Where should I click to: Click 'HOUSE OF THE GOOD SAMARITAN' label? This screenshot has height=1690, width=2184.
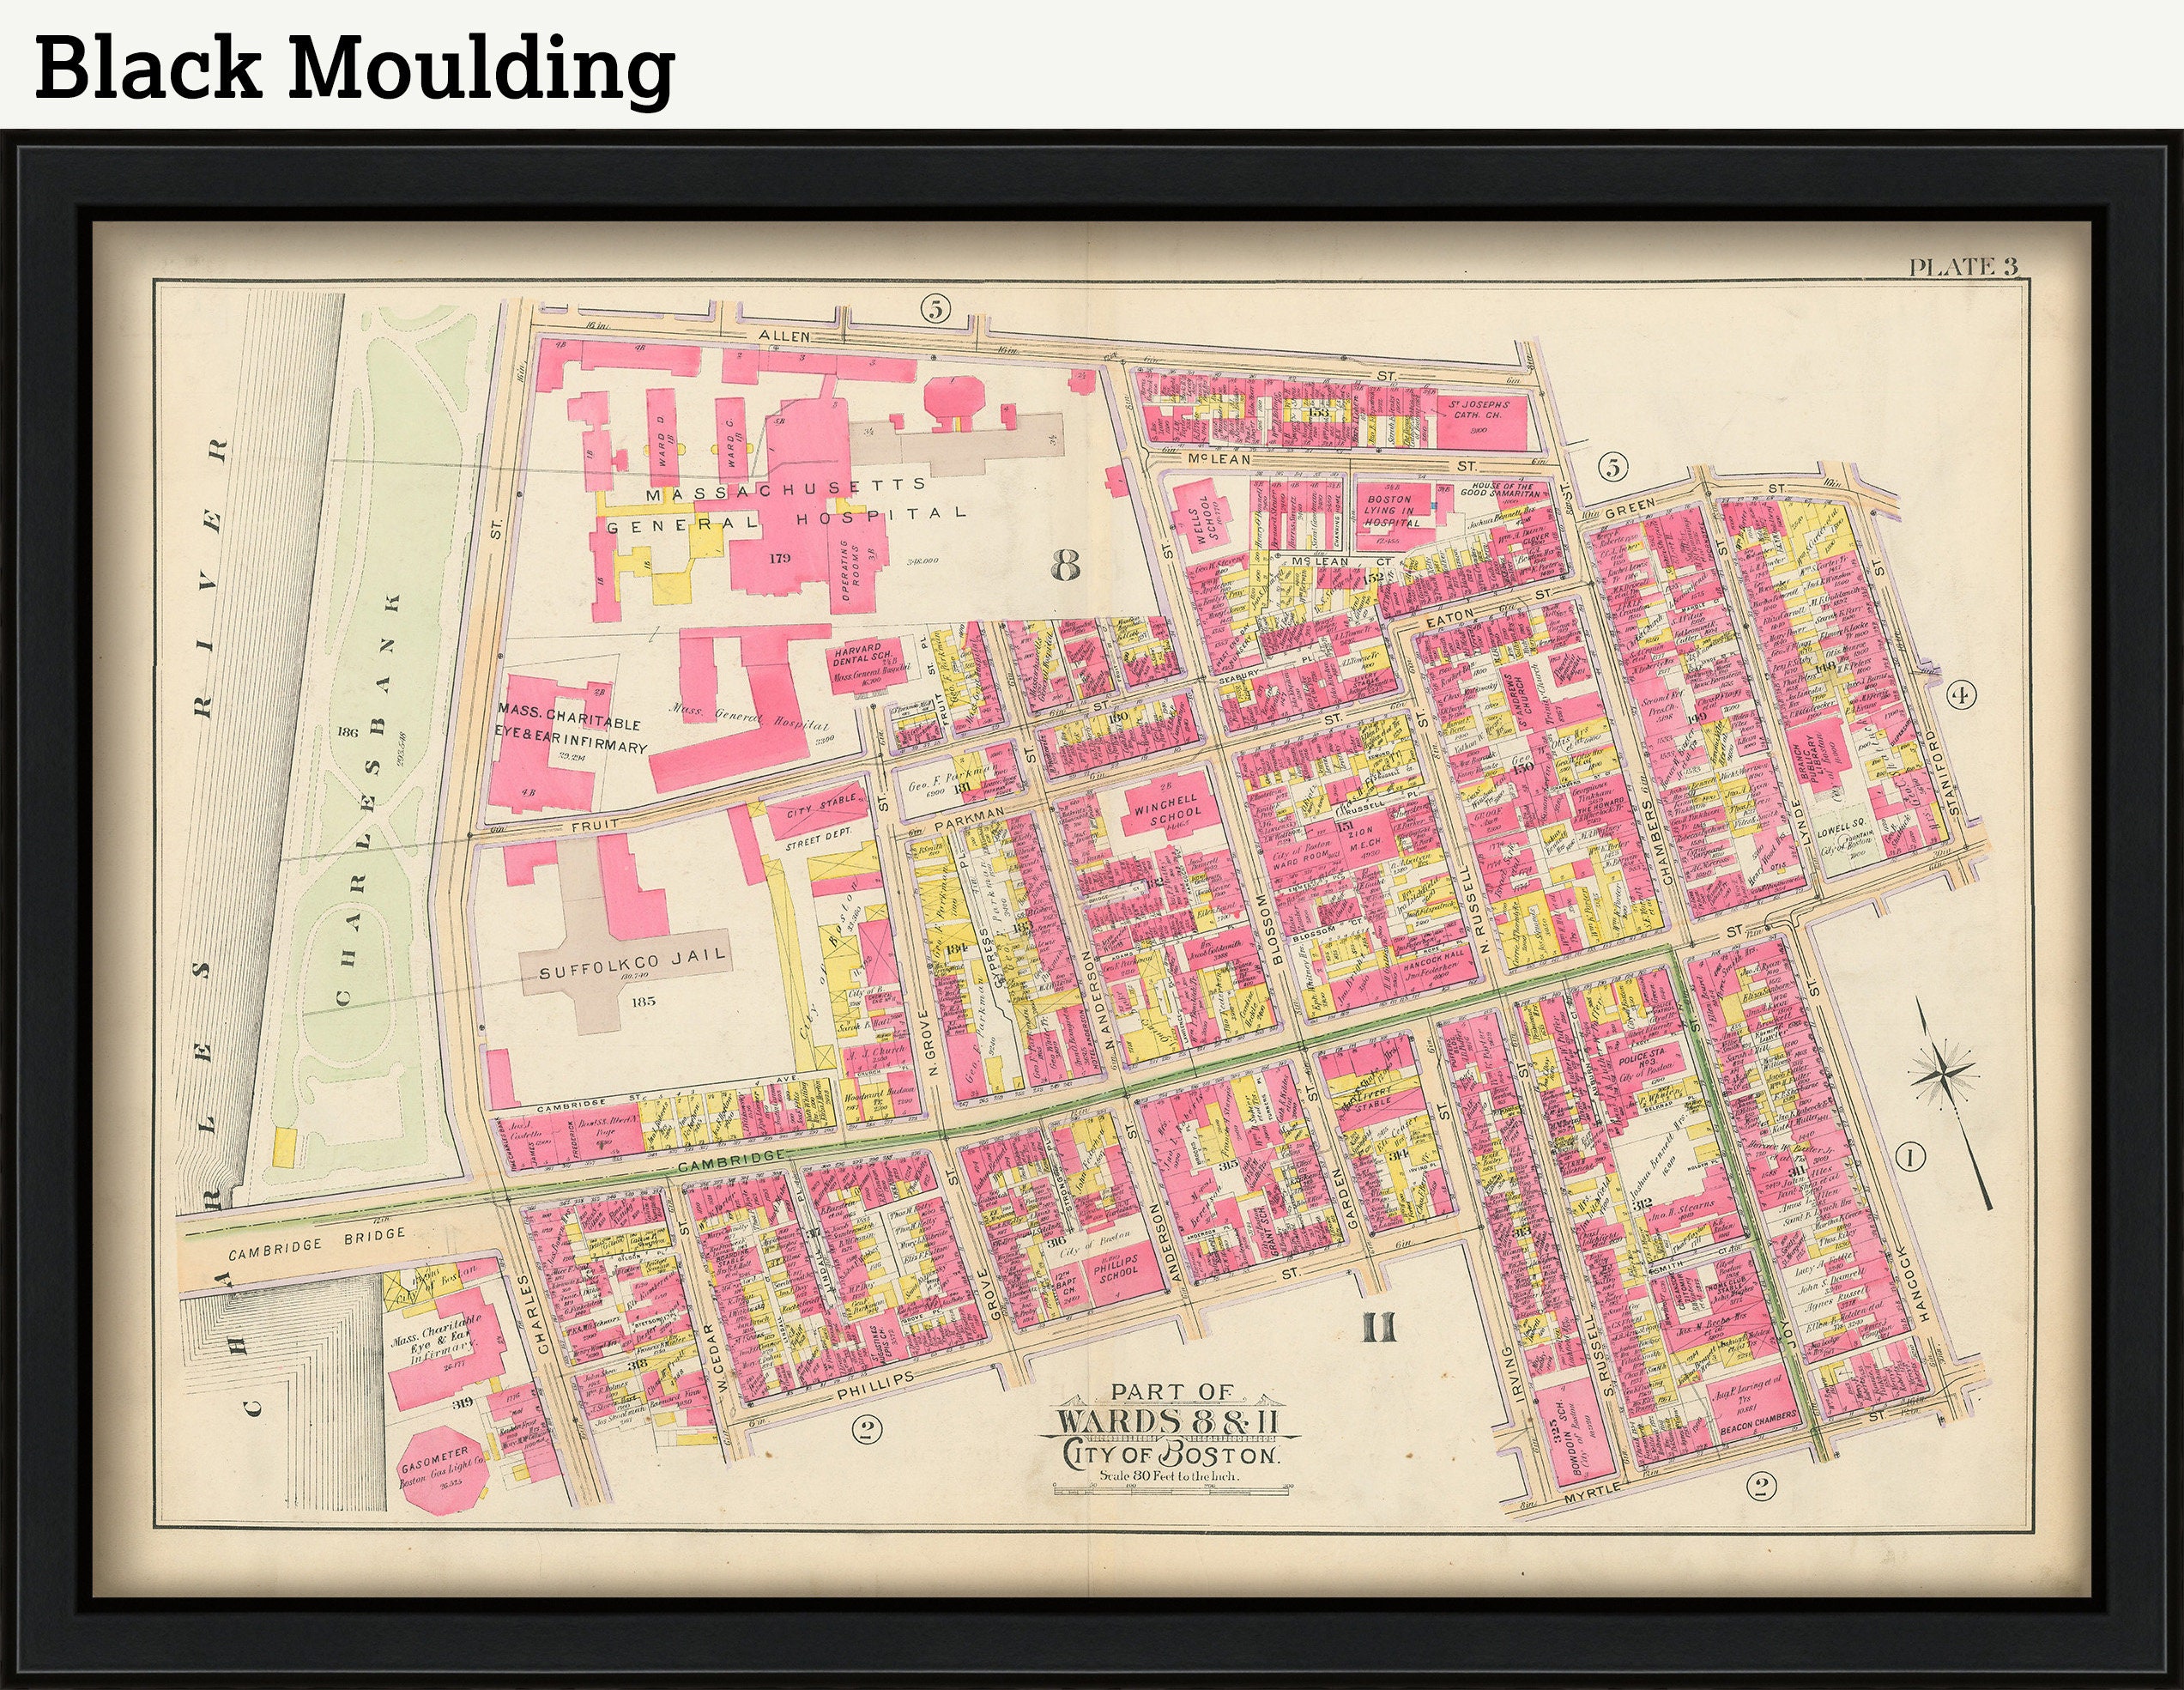pos(1500,491)
